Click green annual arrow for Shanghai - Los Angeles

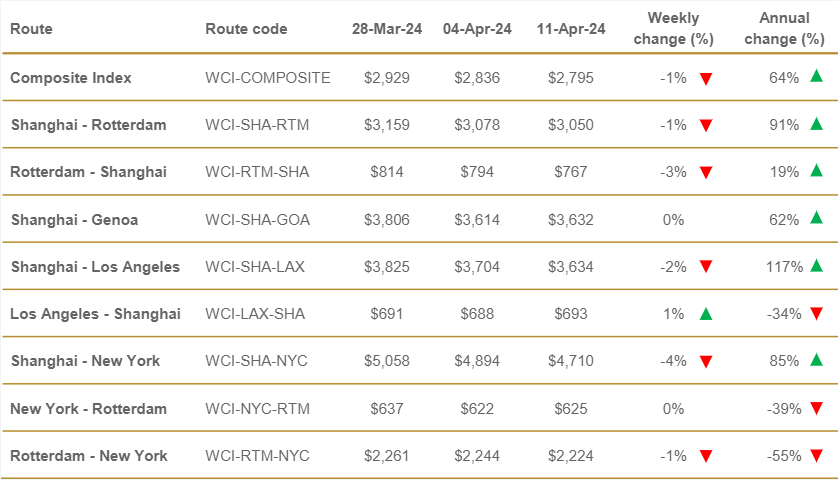[x=816, y=265]
